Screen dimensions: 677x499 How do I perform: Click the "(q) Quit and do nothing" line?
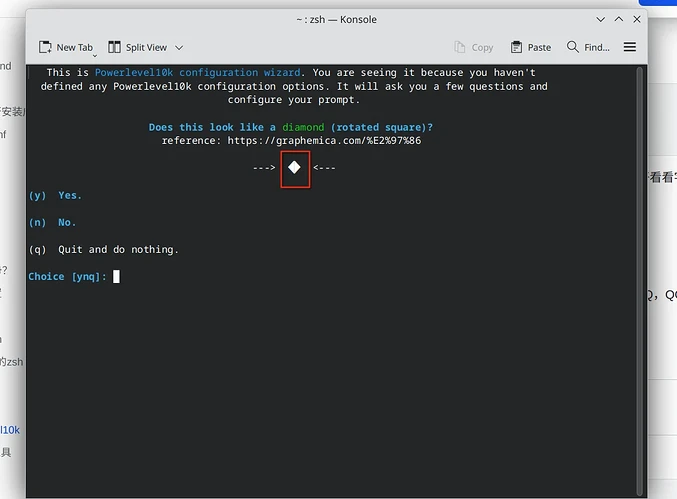click(104, 250)
